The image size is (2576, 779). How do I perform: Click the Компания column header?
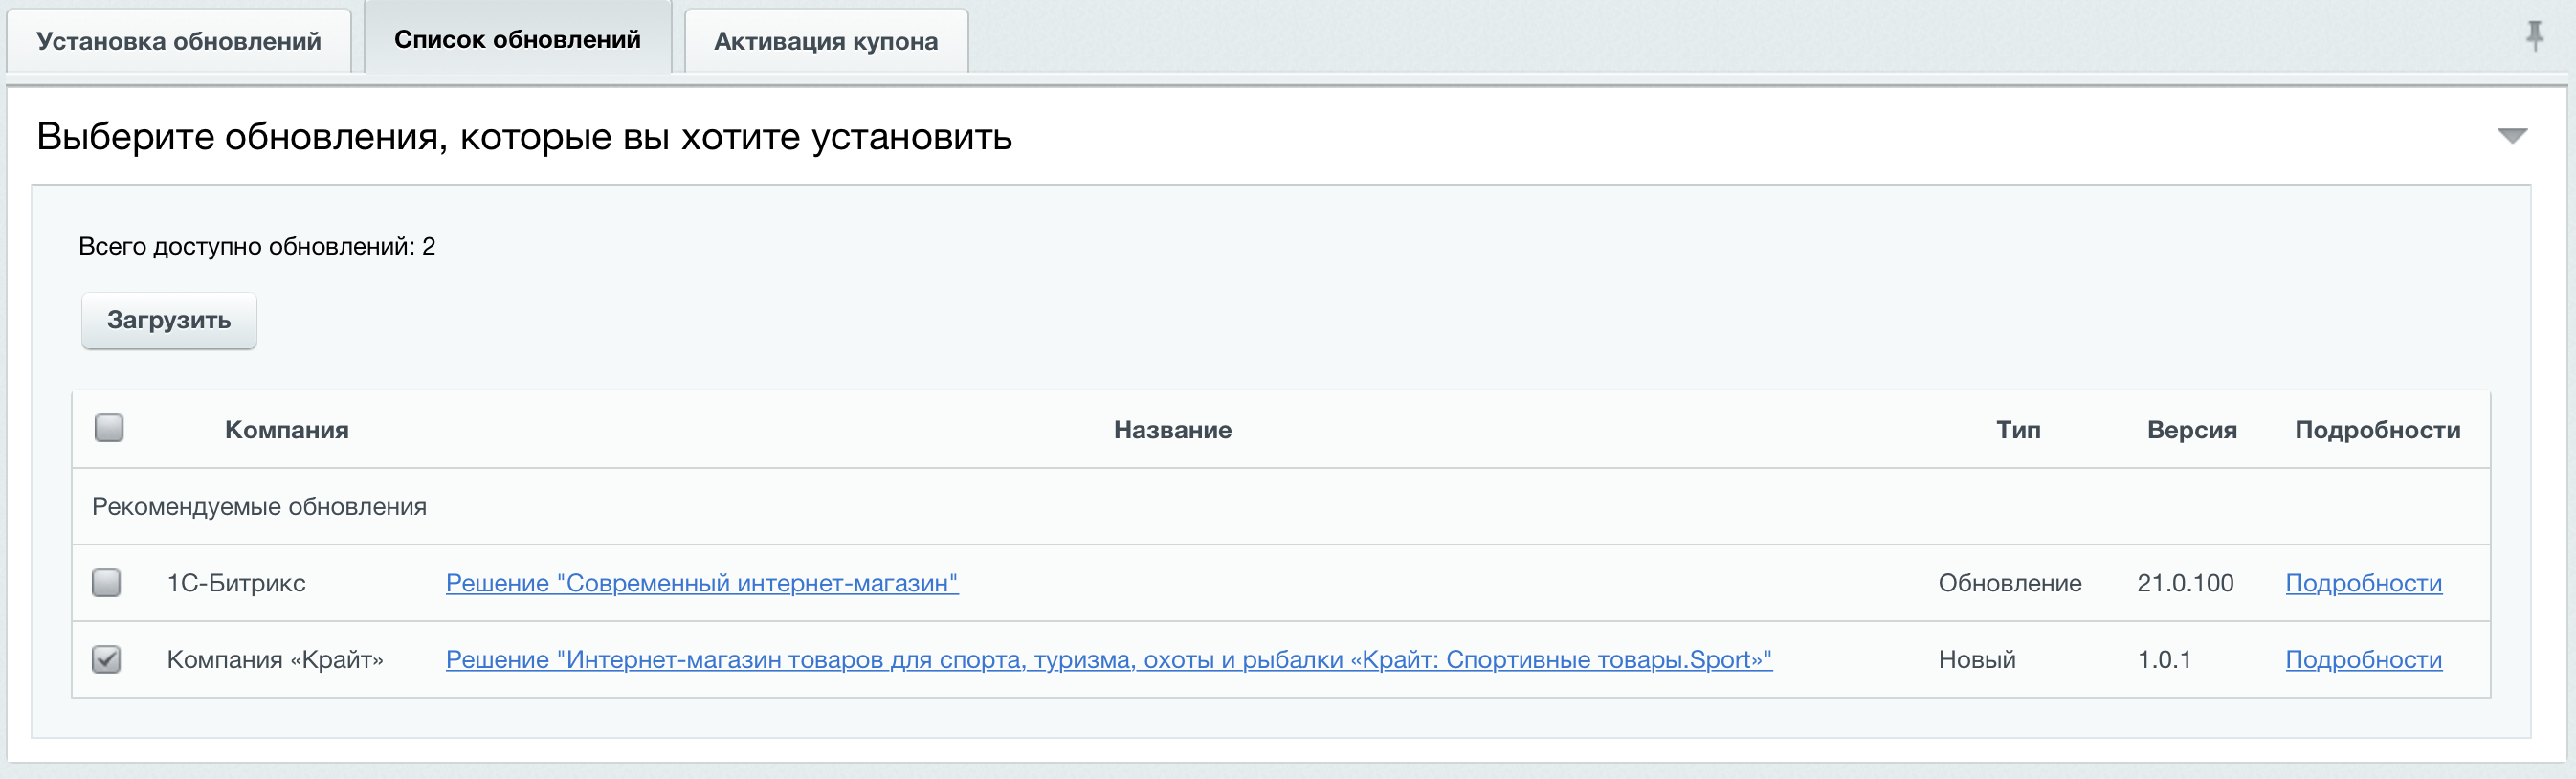point(287,430)
